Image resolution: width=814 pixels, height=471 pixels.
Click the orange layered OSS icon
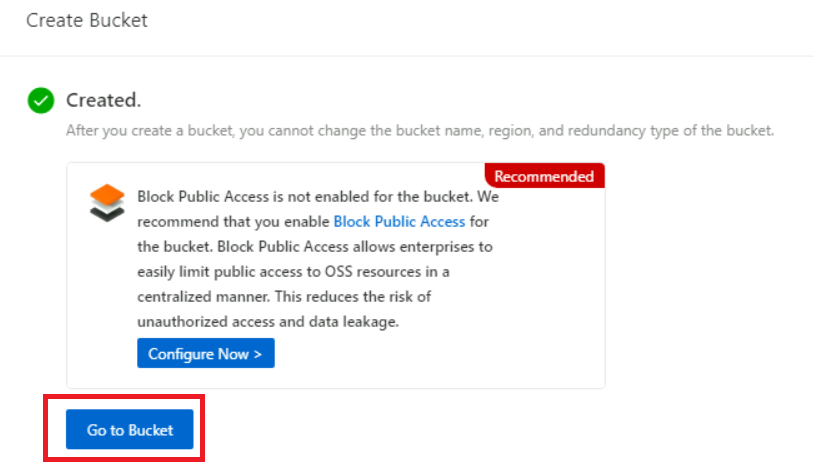(x=107, y=201)
